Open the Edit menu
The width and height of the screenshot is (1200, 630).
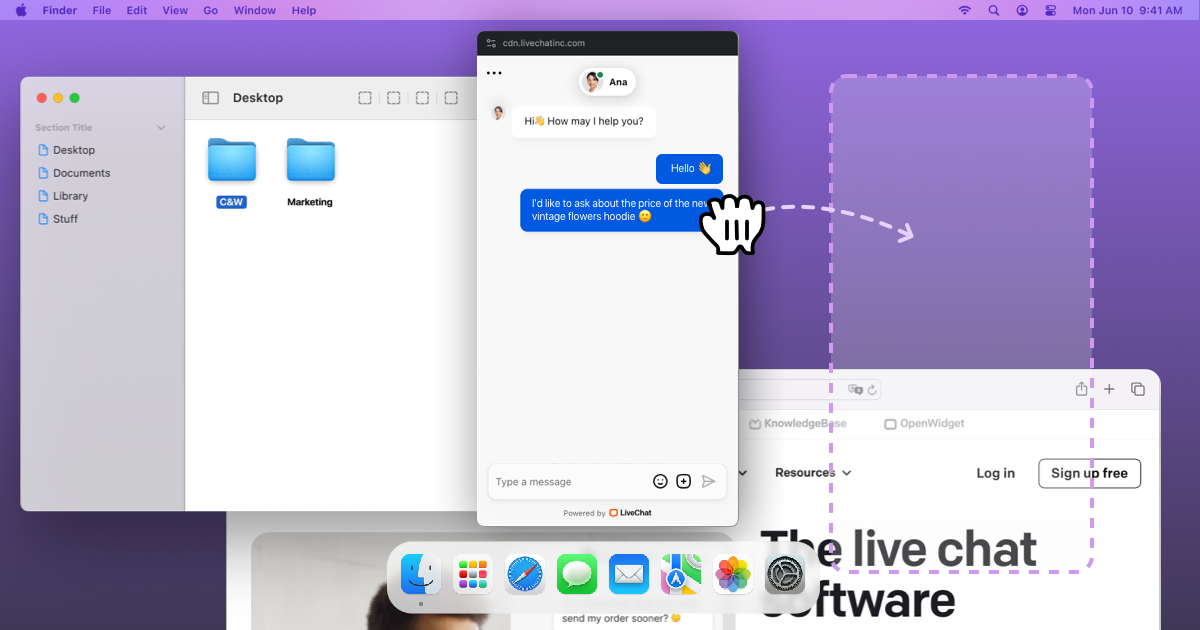pyautogui.click(x=137, y=11)
